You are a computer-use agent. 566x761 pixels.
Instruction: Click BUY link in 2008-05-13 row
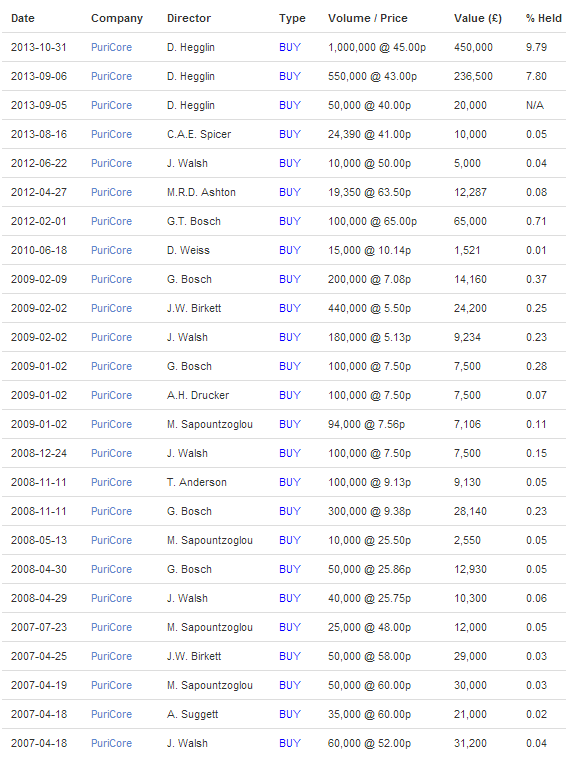(x=290, y=540)
